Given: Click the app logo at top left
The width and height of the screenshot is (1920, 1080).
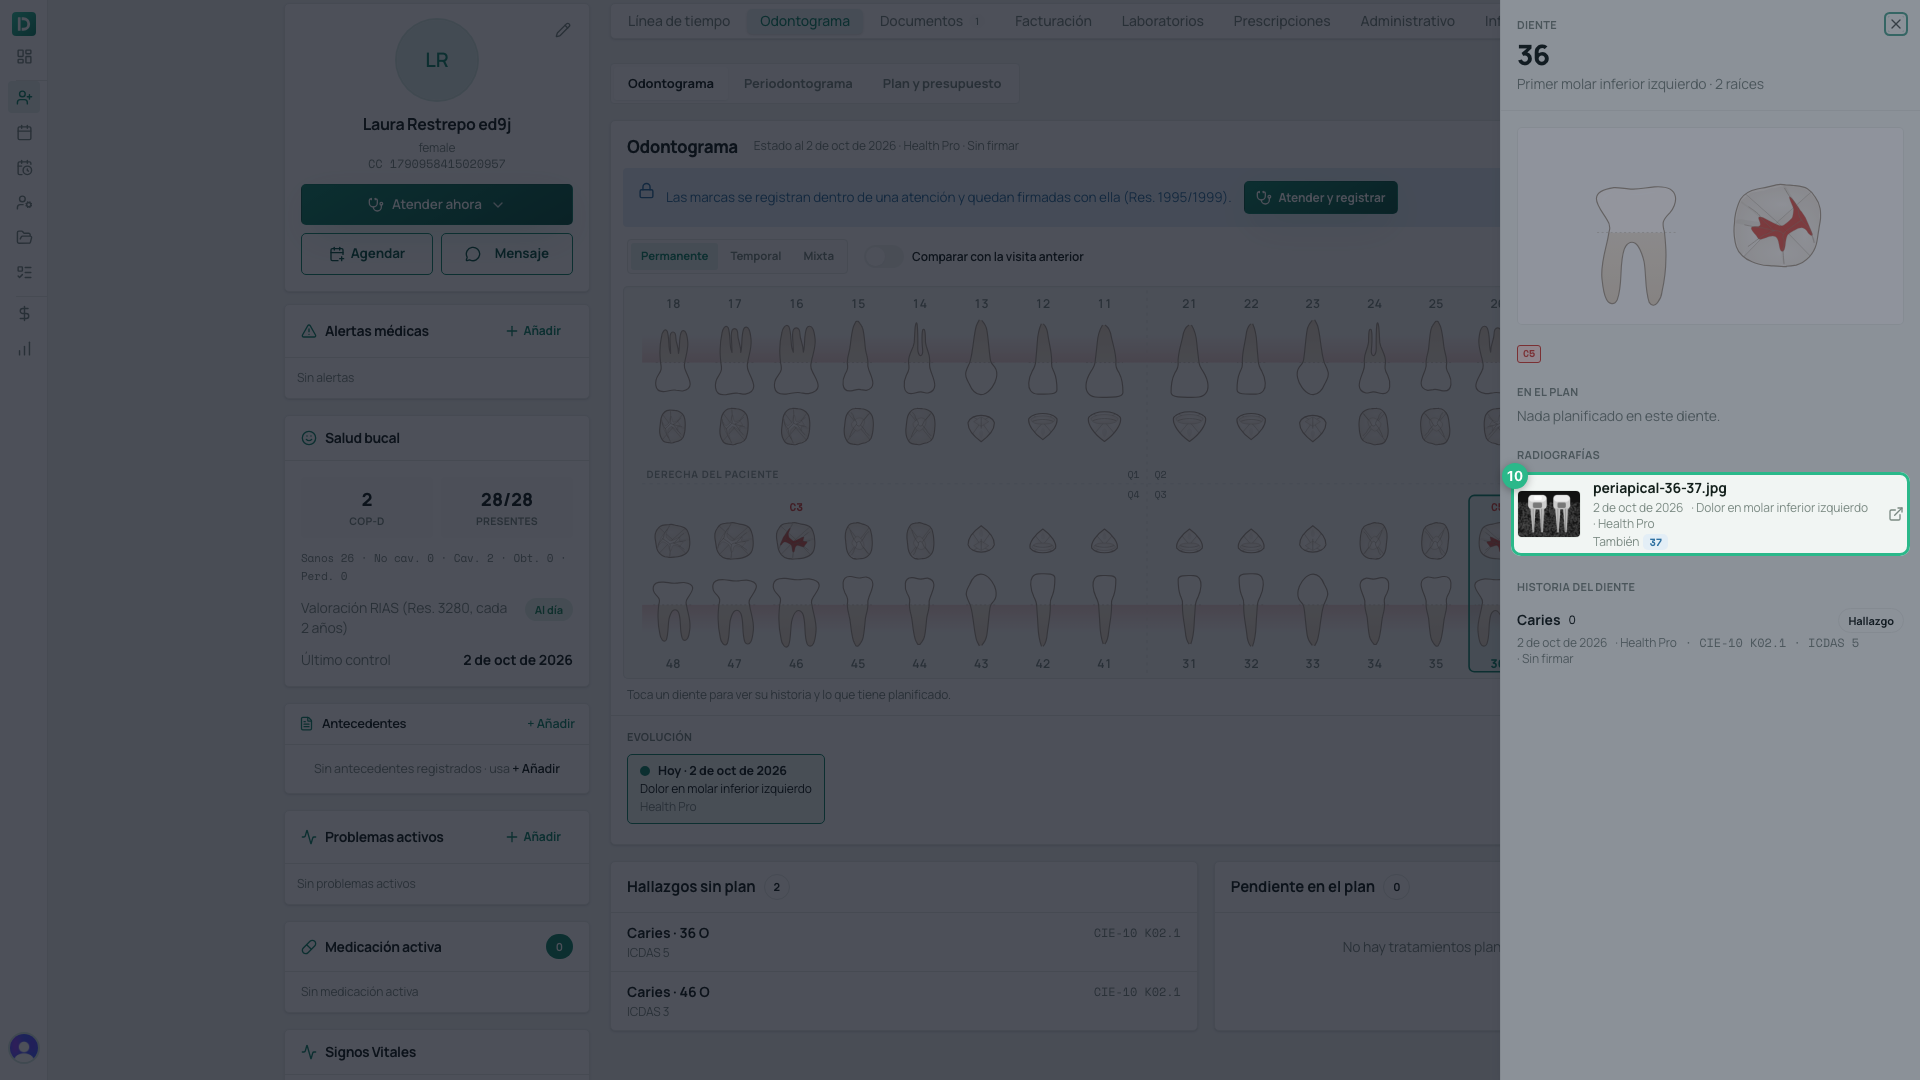Looking at the screenshot, I should [24, 23].
